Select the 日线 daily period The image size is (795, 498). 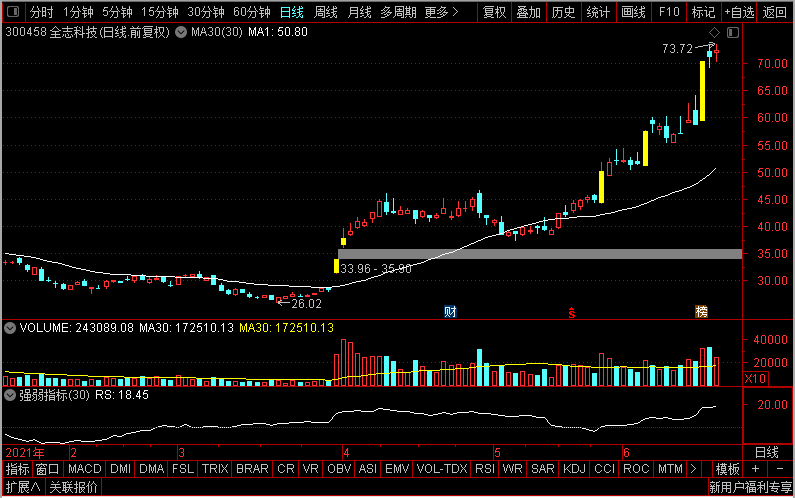pyautogui.click(x=292, y=12)
